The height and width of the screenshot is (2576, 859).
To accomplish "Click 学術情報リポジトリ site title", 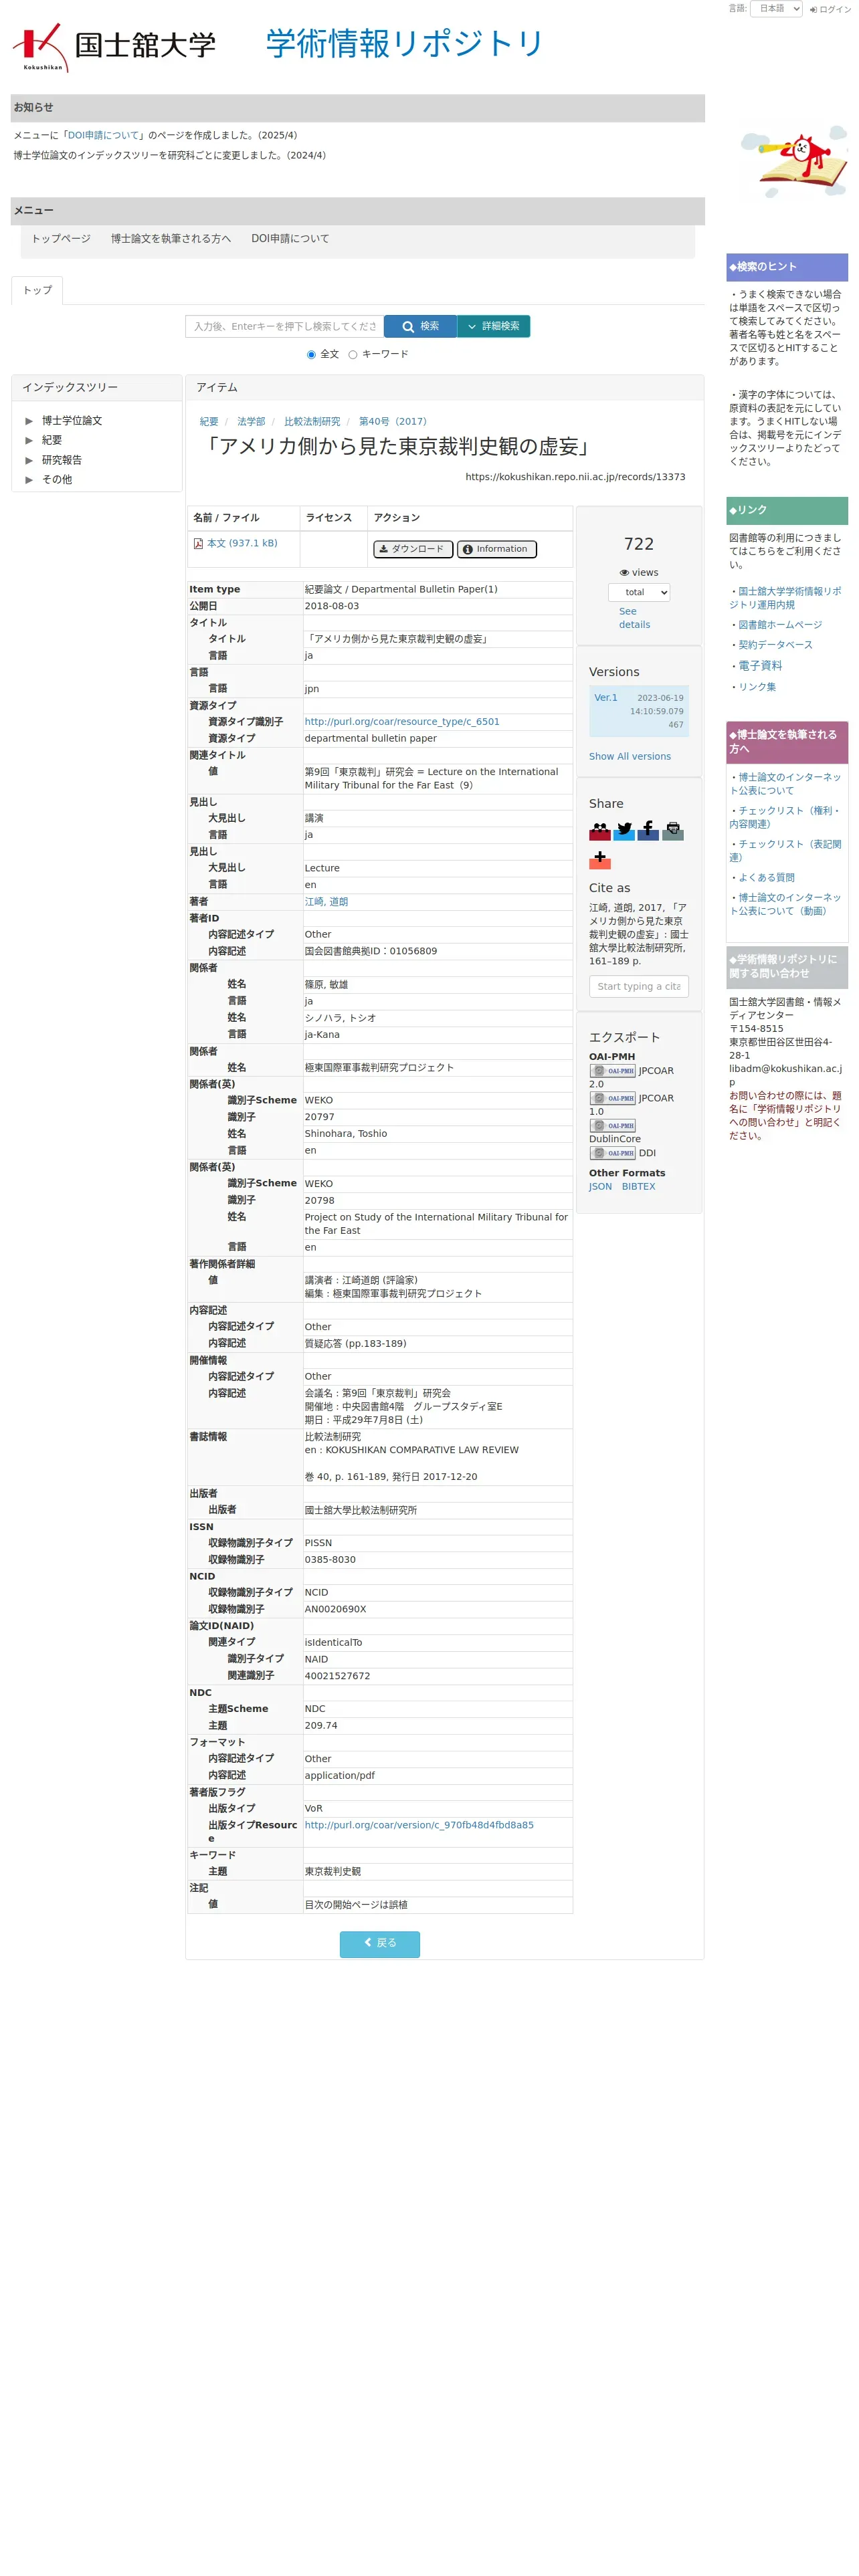I will [x=404, y=44].
